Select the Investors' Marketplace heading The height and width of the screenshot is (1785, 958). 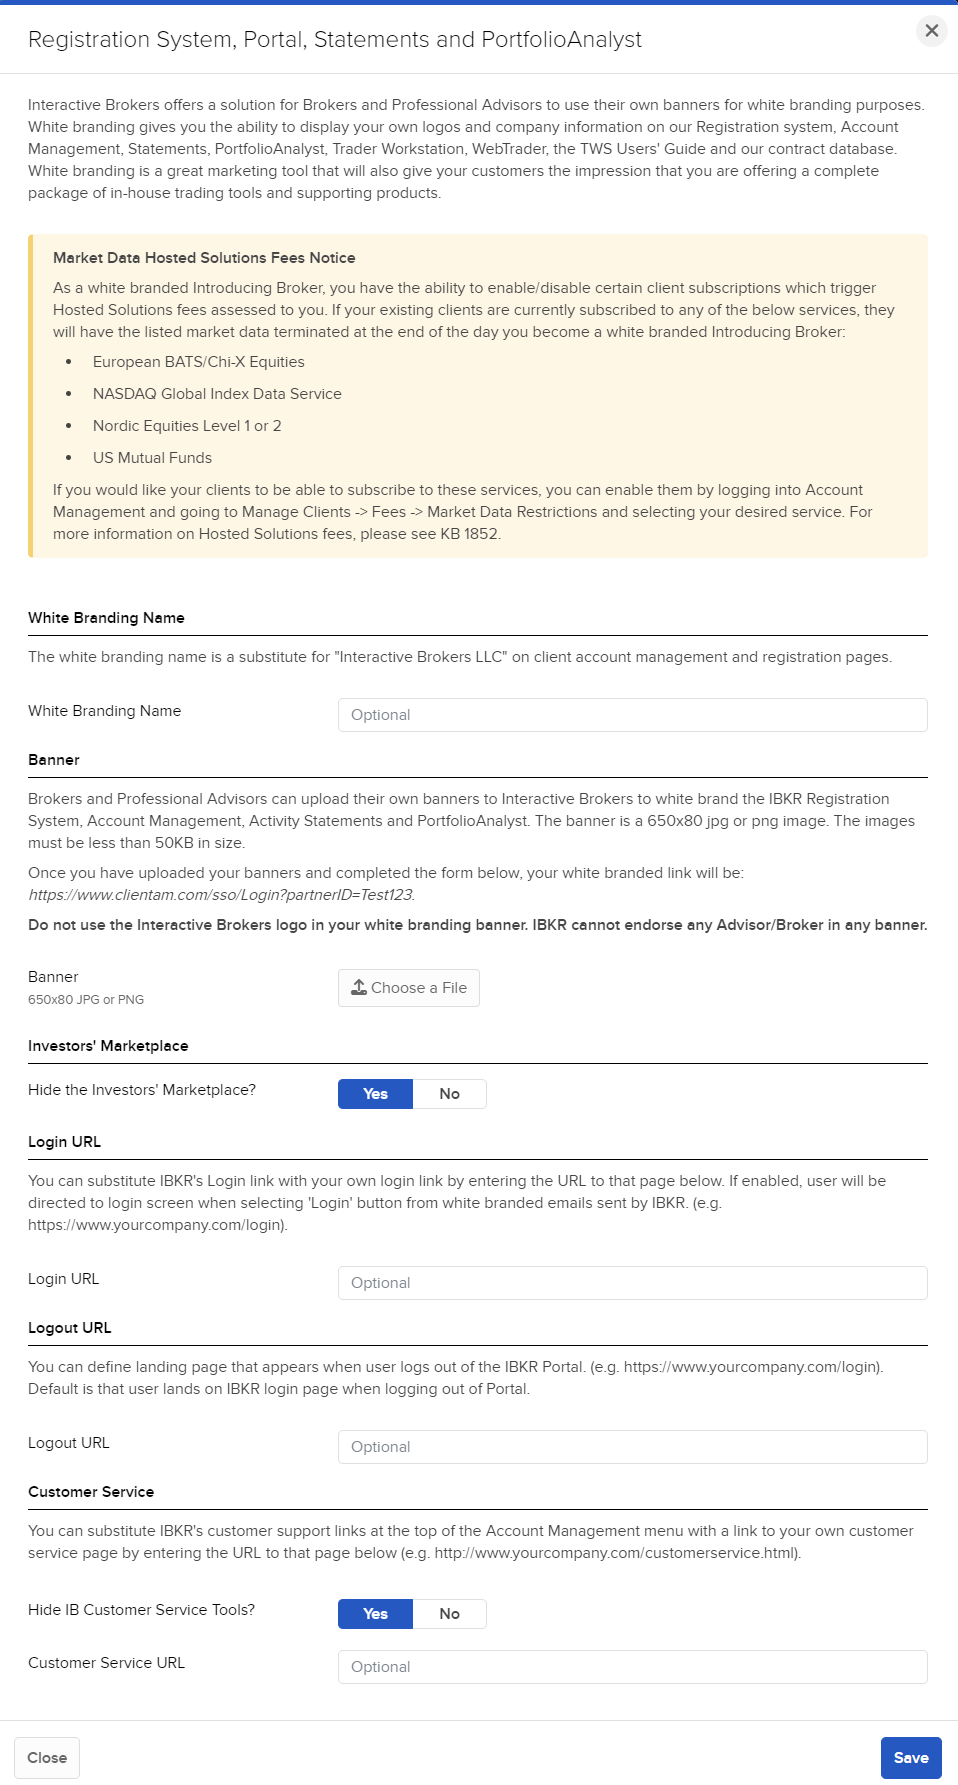pos(108,1046)
